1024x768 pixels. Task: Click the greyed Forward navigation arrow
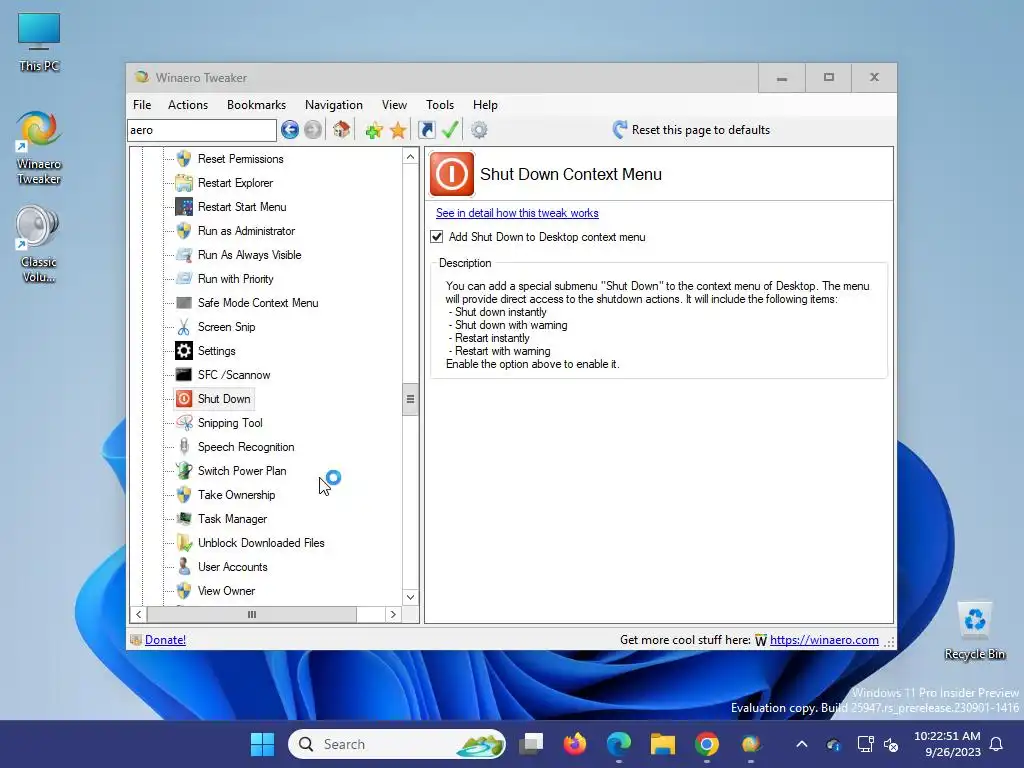coord(313,130)
